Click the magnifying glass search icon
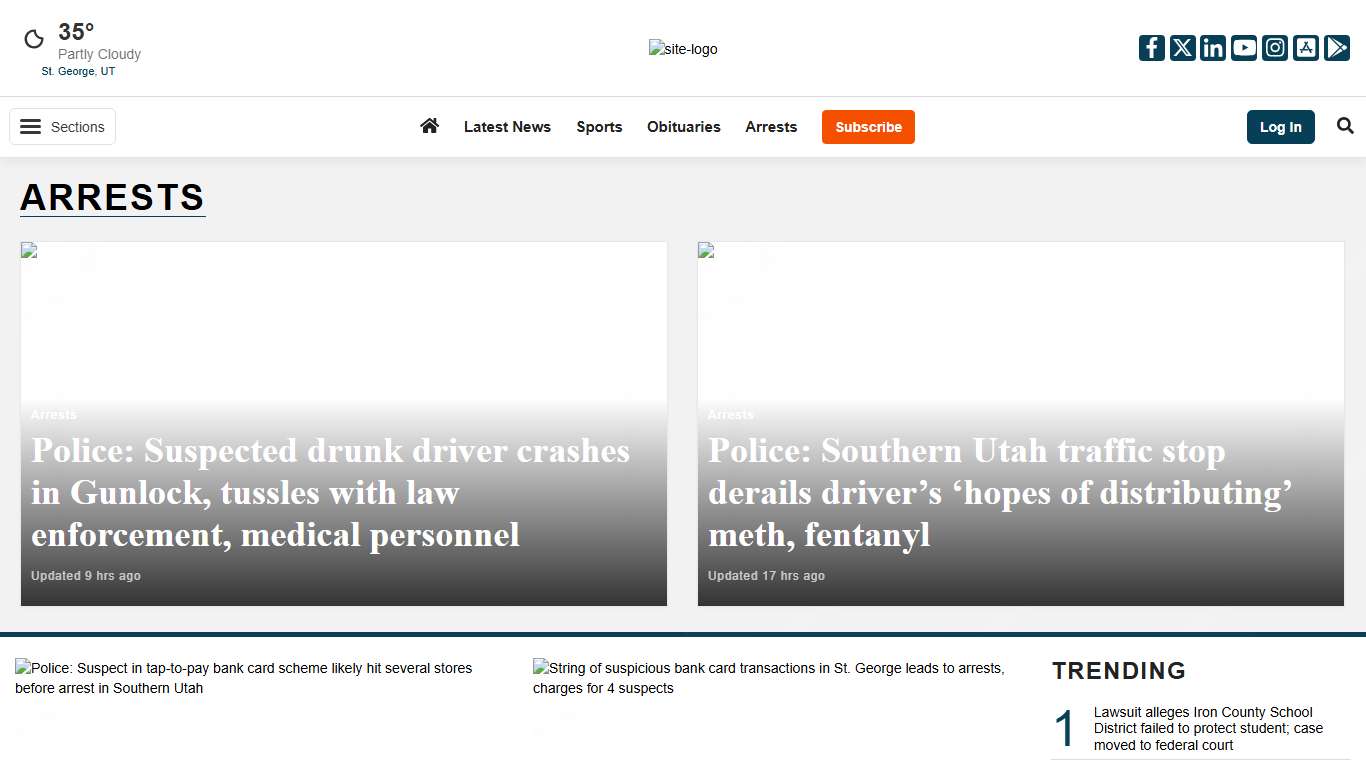 [1345, 126]
